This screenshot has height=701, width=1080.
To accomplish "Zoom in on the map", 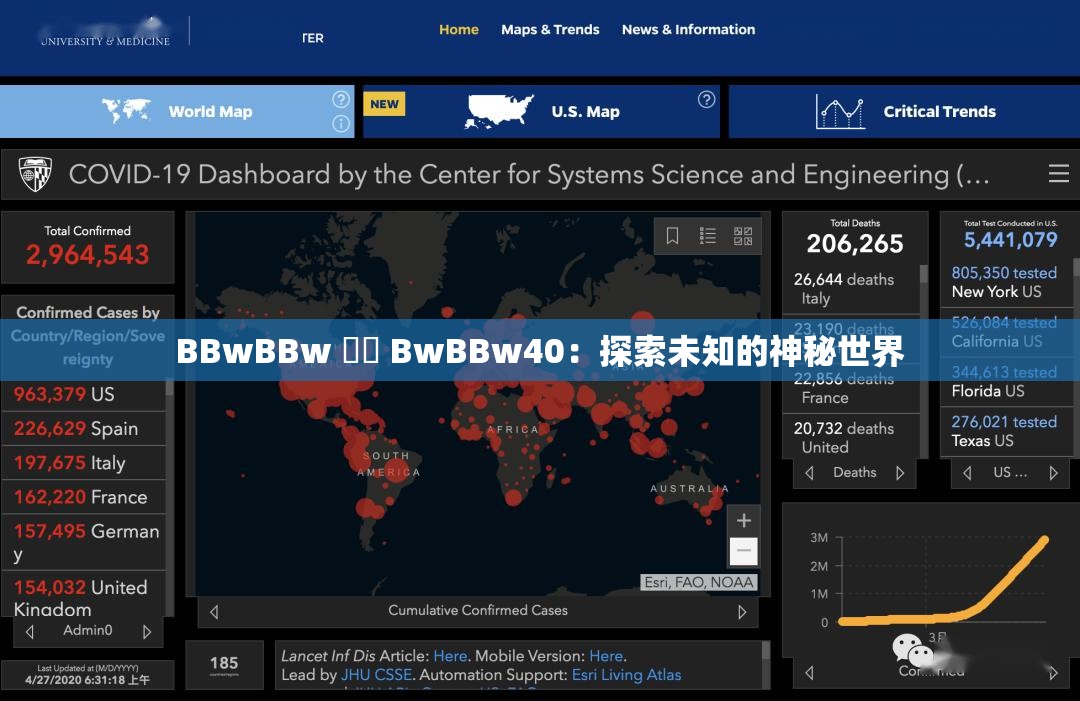I will tap(744, 521).
